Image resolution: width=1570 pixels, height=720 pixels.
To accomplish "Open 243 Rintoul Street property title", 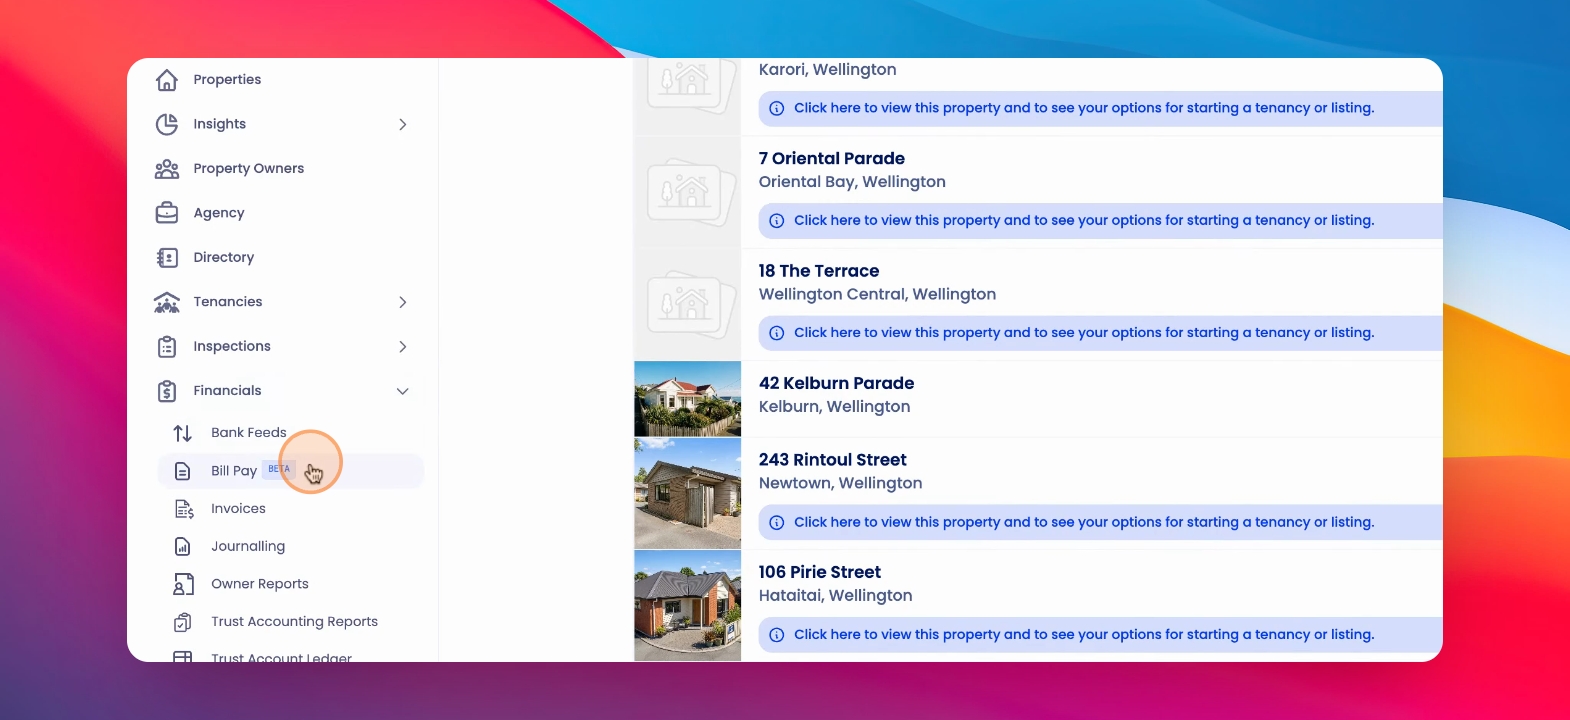I will pos(833,460).
